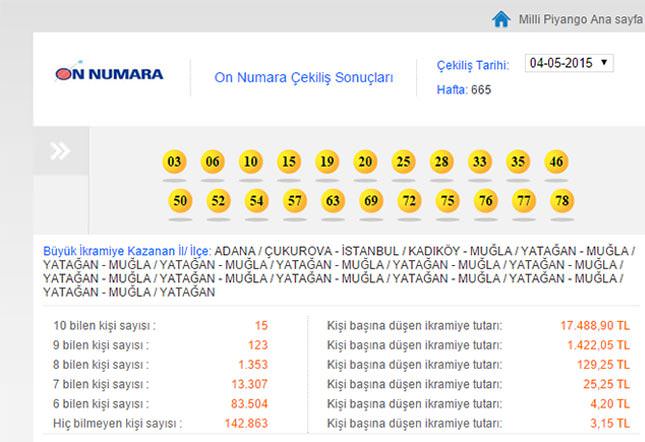Screen dimensions: 645x442
Task: Click the 9 bilen kişi sayısı label
Action: [101, 345]
